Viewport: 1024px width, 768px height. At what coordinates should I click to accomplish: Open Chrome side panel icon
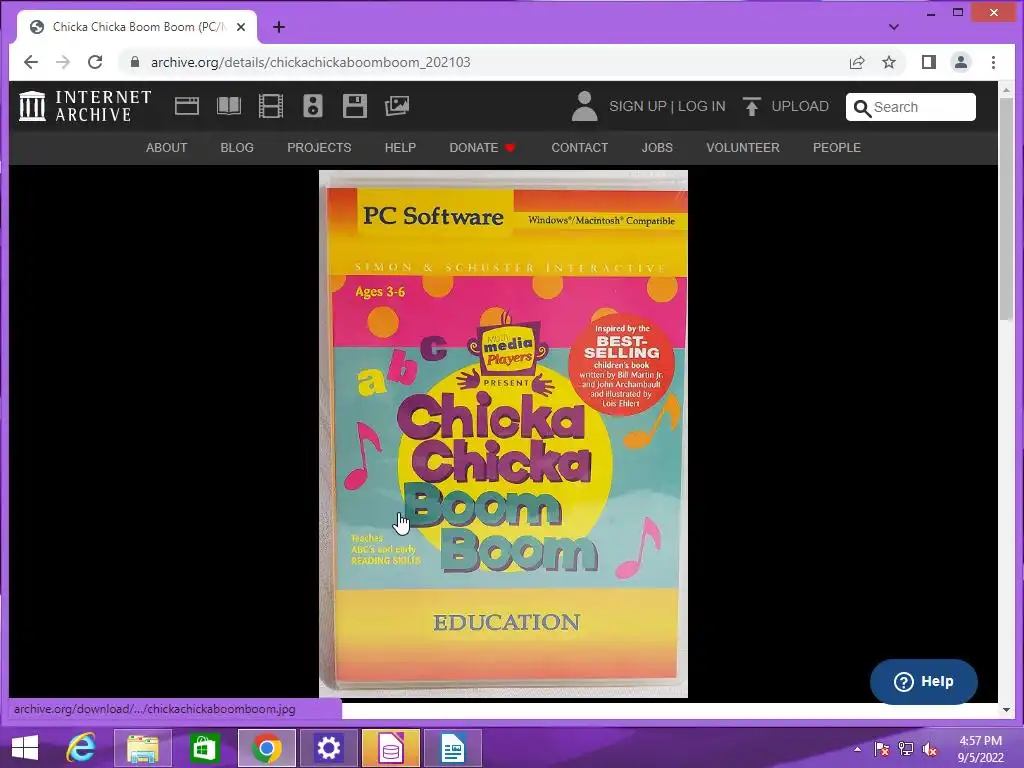[x=929, y=62]
